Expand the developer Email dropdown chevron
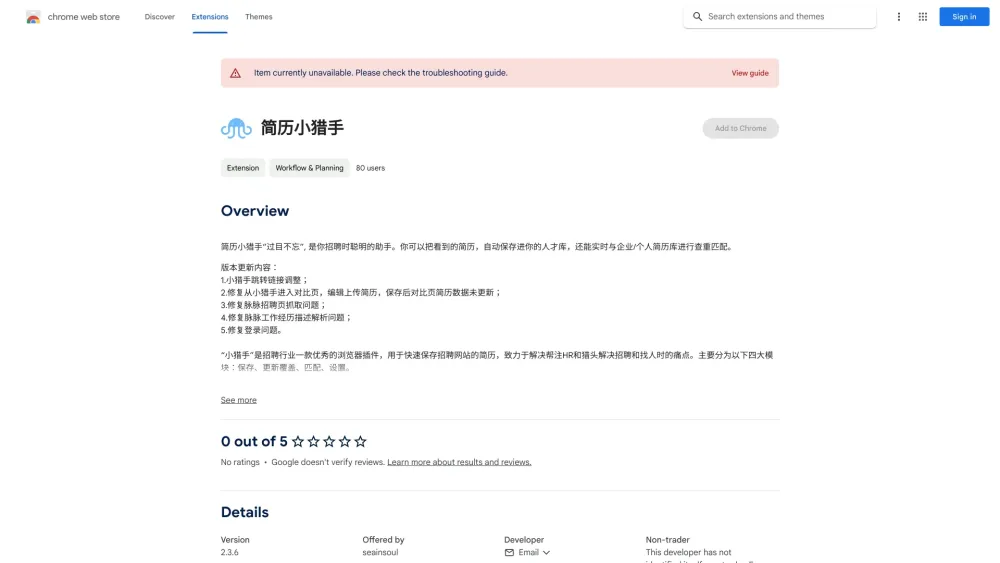Viewport: 1000px width, 563px height. pos(546,552)
